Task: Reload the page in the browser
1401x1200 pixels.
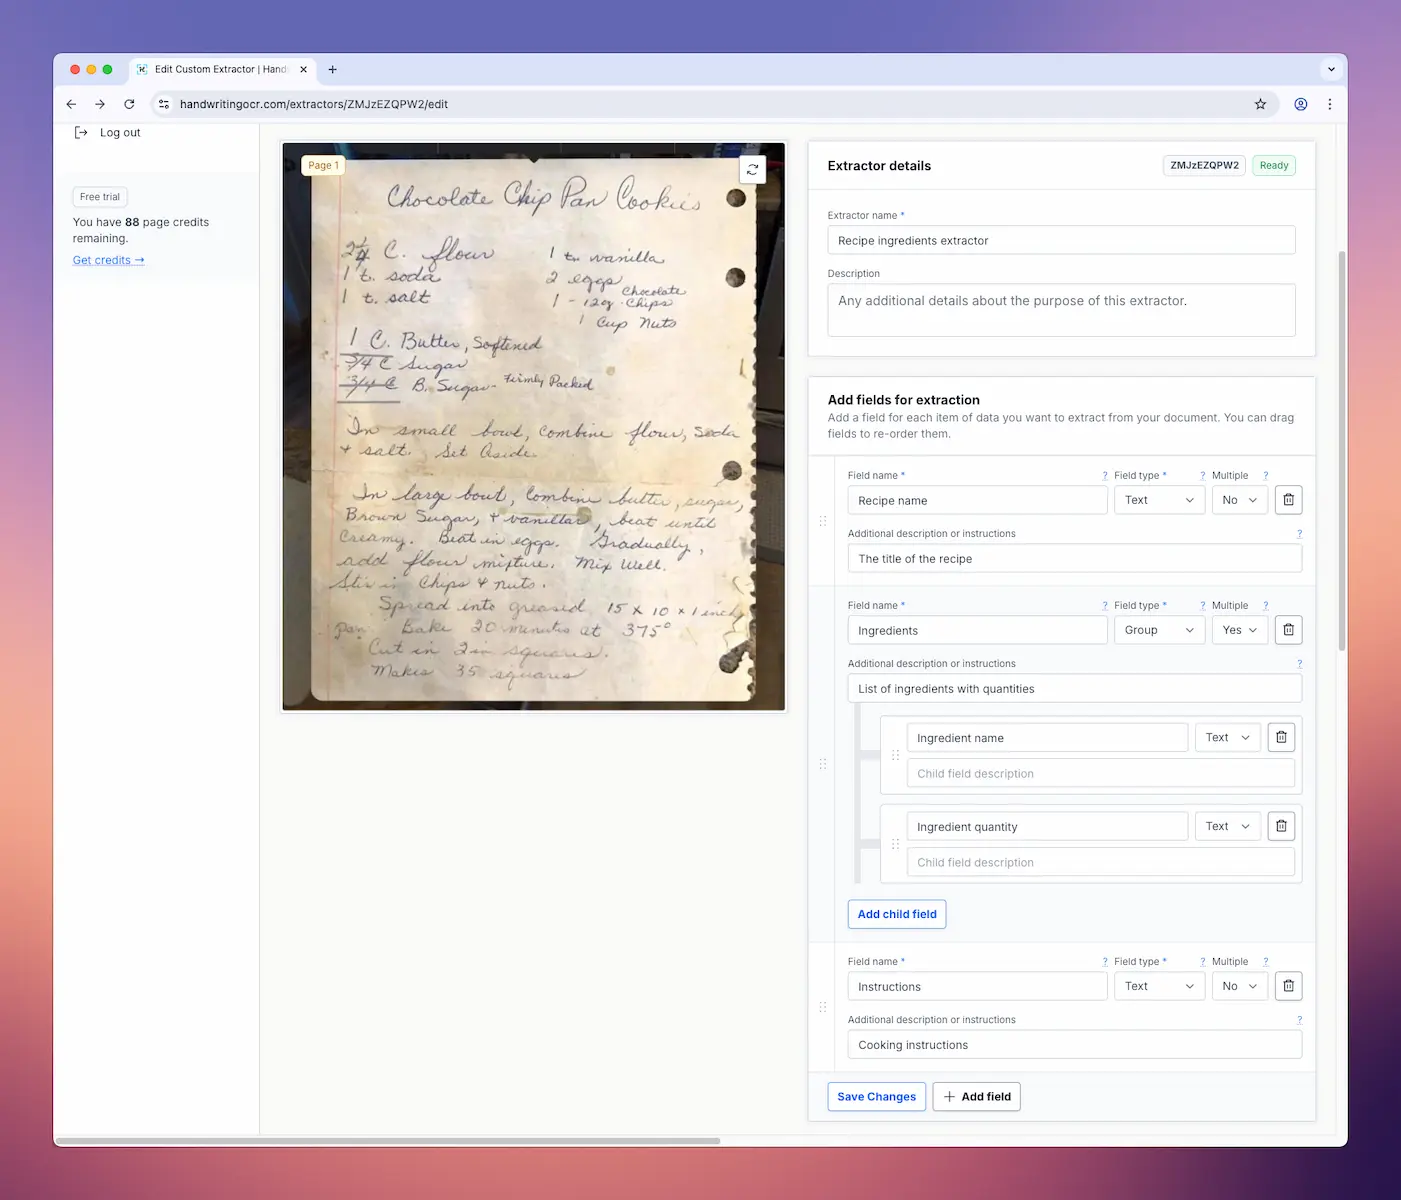Action: (x=129, y=104)
